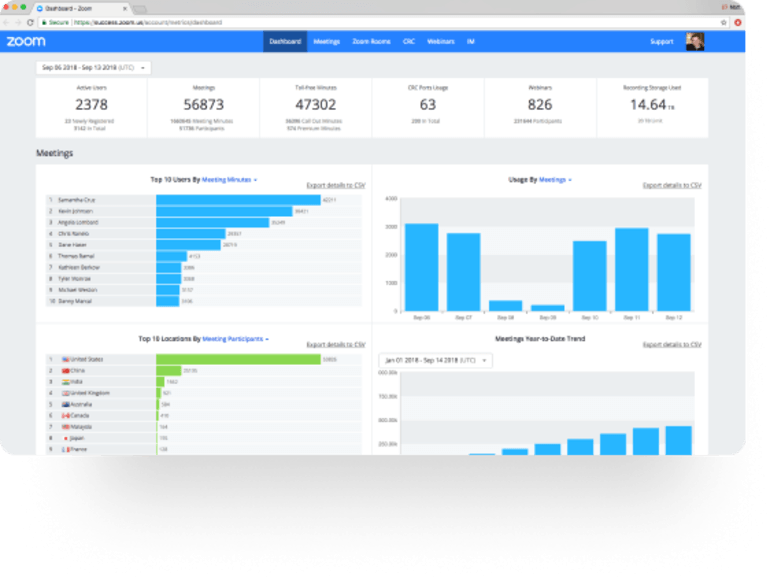Click the Meetings section heading
The image size is (770, 577).
[x=55, y=153]
